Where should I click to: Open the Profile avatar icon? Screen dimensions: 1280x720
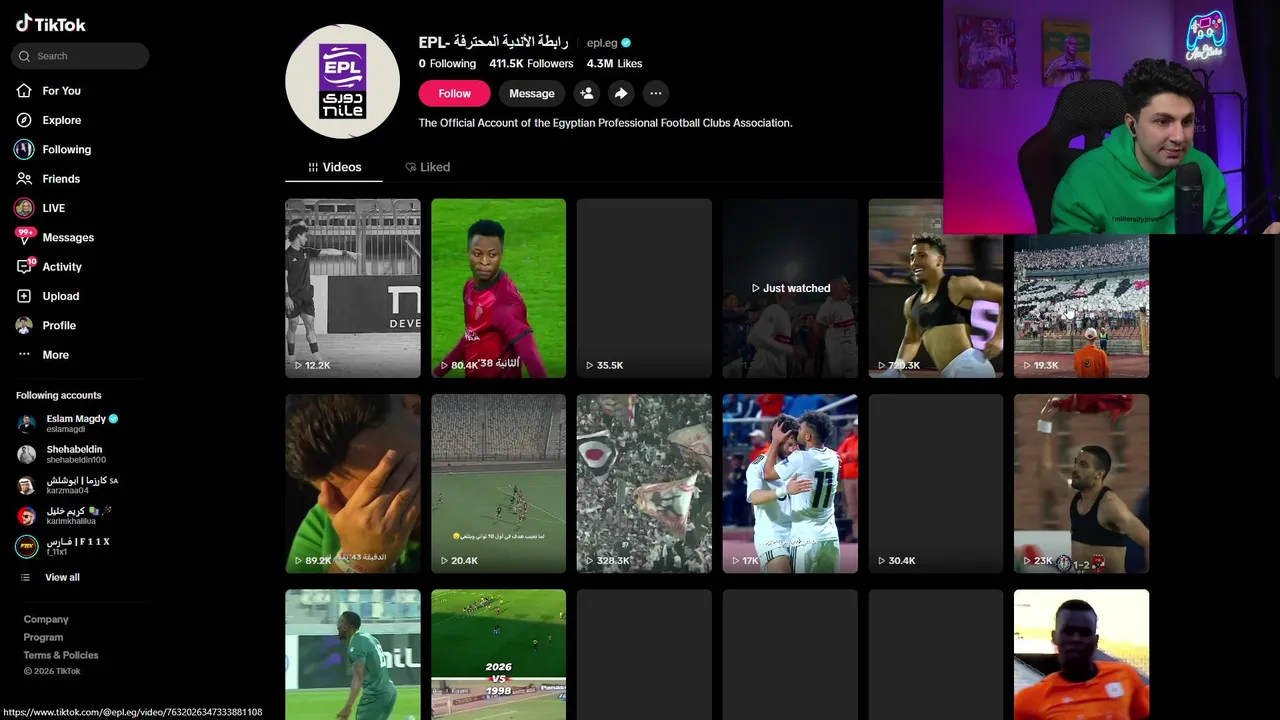24,325
